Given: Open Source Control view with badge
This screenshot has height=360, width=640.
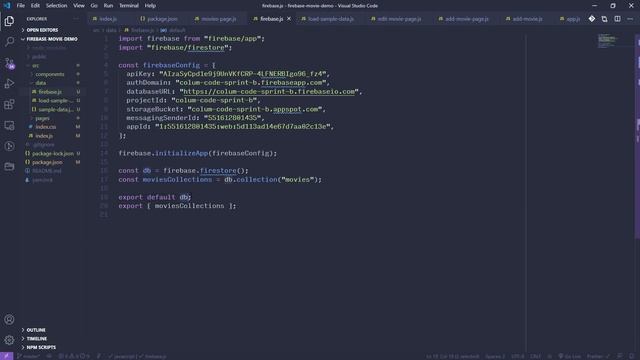Looking at the screenshot, I should pyautogui.click(x=9, y=63).
